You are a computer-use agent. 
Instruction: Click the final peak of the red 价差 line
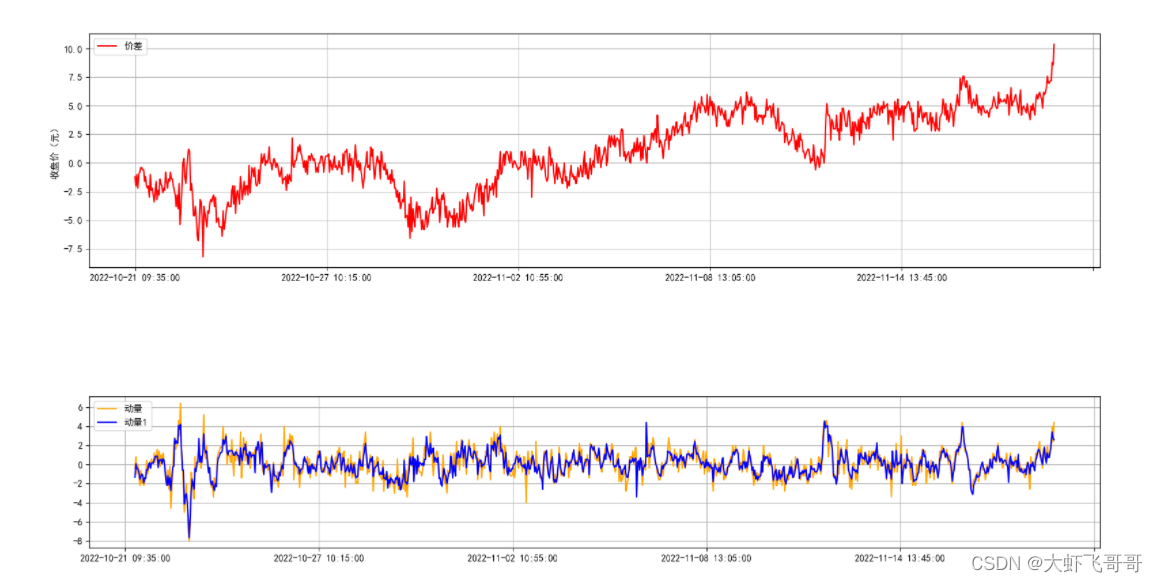point(1054,45)
